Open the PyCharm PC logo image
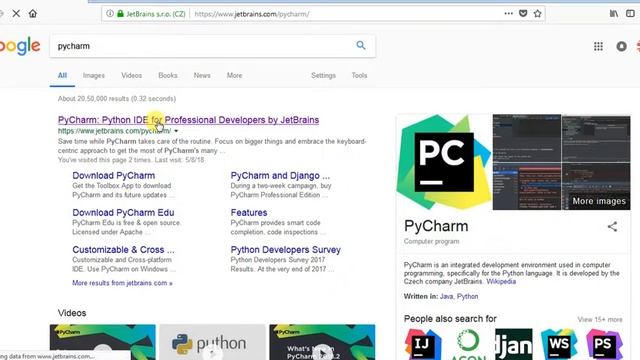The height and width of the screenshot is (360, 640). [444, 162]
